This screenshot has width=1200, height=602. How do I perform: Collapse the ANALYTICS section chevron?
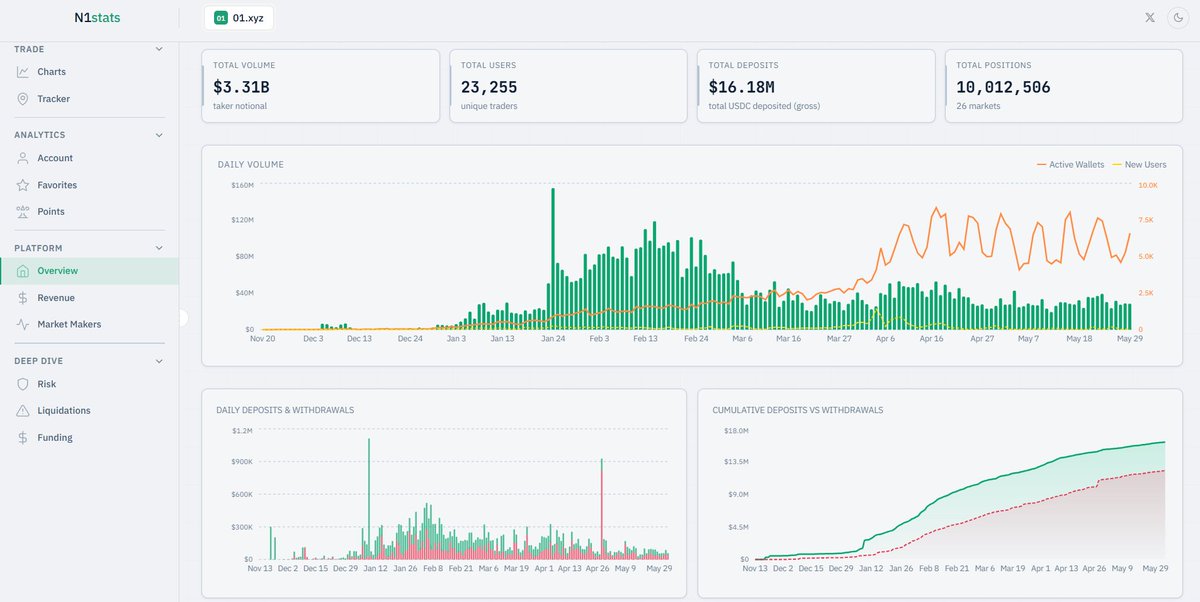(159, 135)
